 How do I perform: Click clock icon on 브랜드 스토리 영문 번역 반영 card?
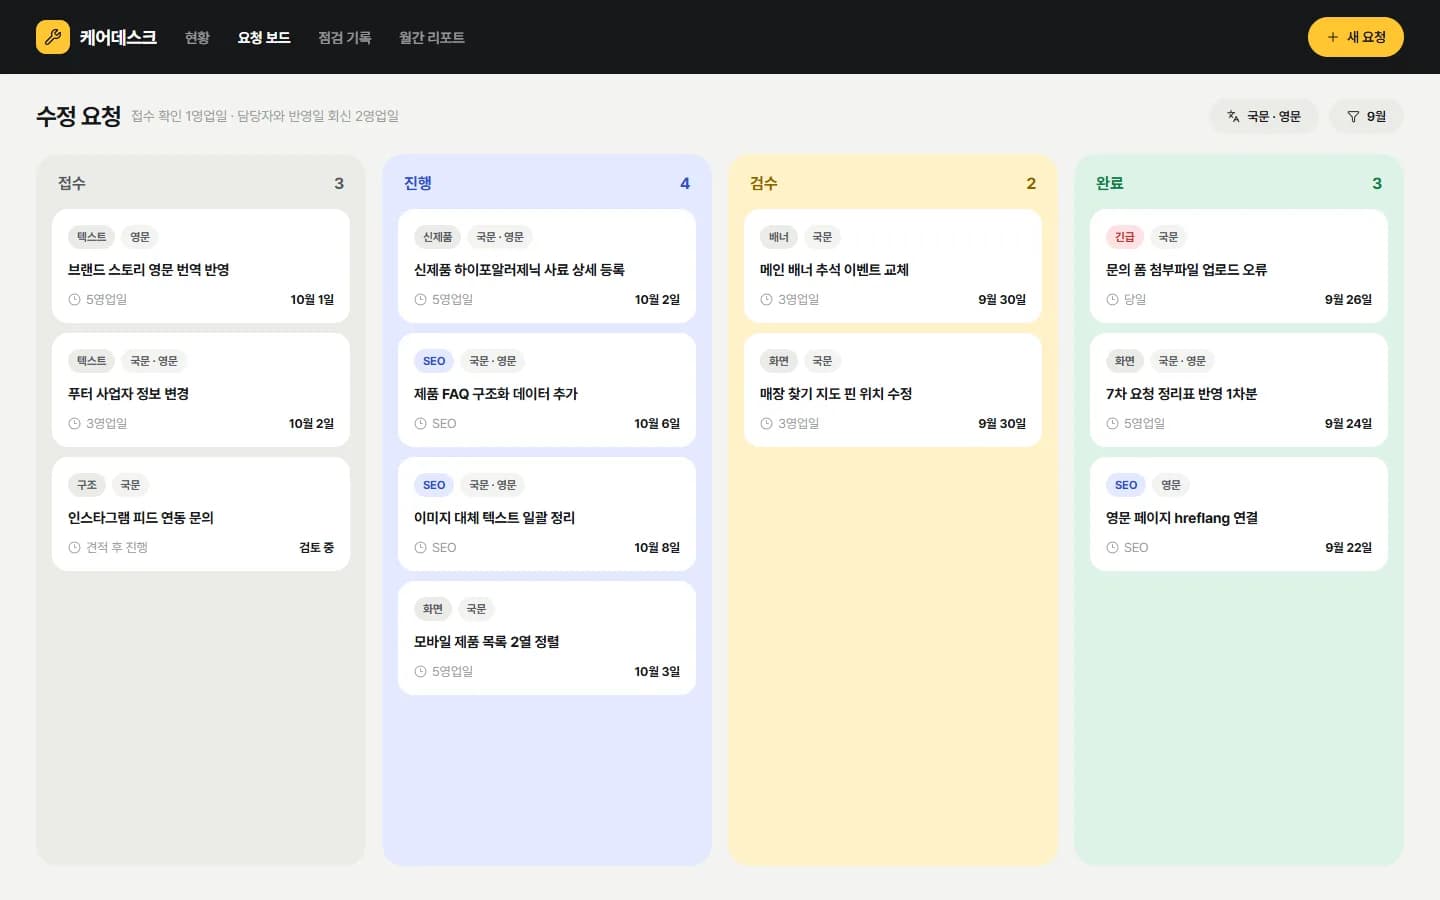pos(74,299)
